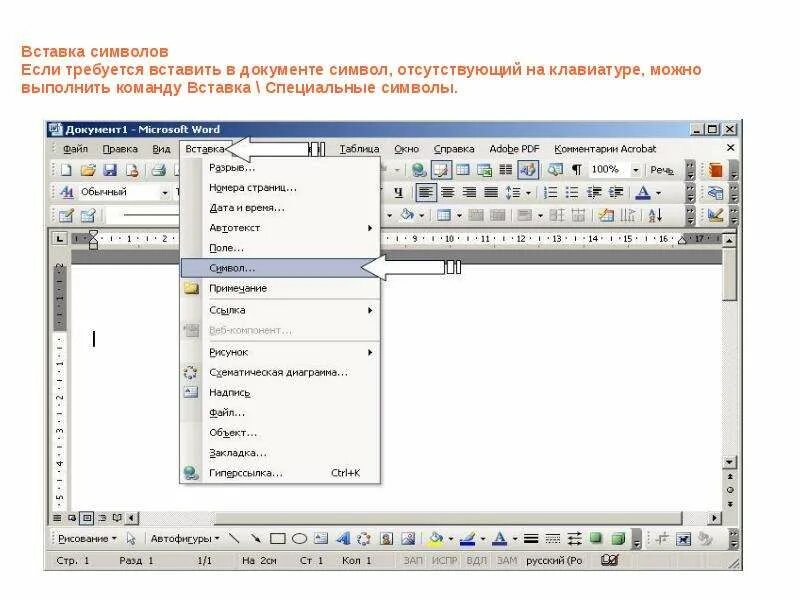Click the Речь toolbar button
The image size is (800, 600).
[662, 170]
